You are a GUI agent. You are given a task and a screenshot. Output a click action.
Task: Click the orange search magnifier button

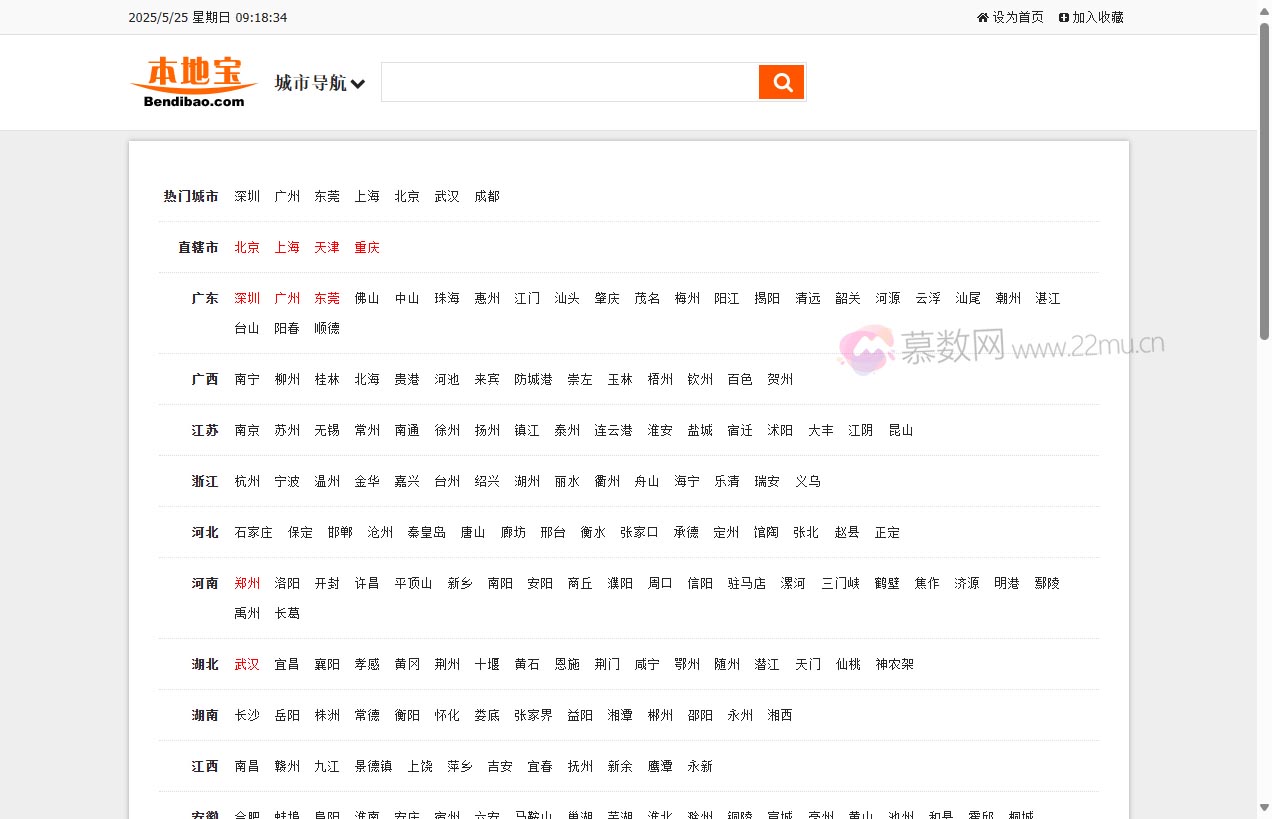(x=782, y=82)
